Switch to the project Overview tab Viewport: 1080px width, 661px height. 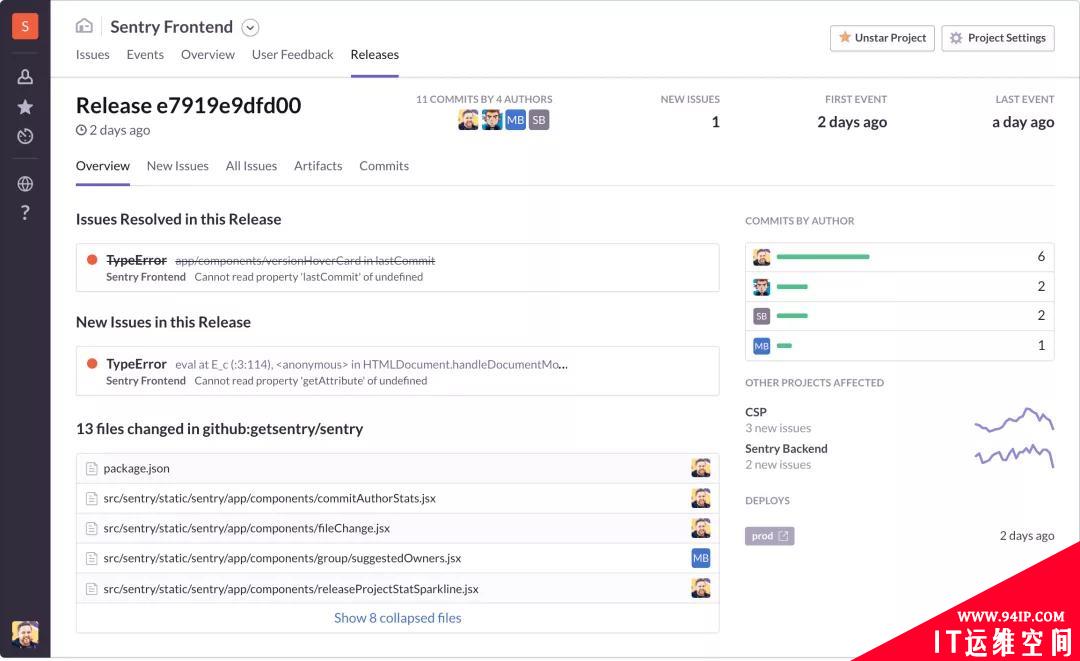click(x=207, y=54)
